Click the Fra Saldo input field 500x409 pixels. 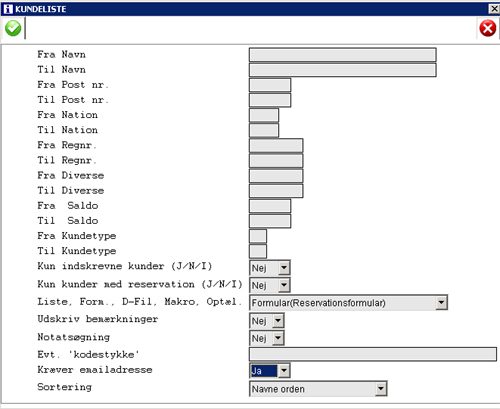tap(270, 206)
